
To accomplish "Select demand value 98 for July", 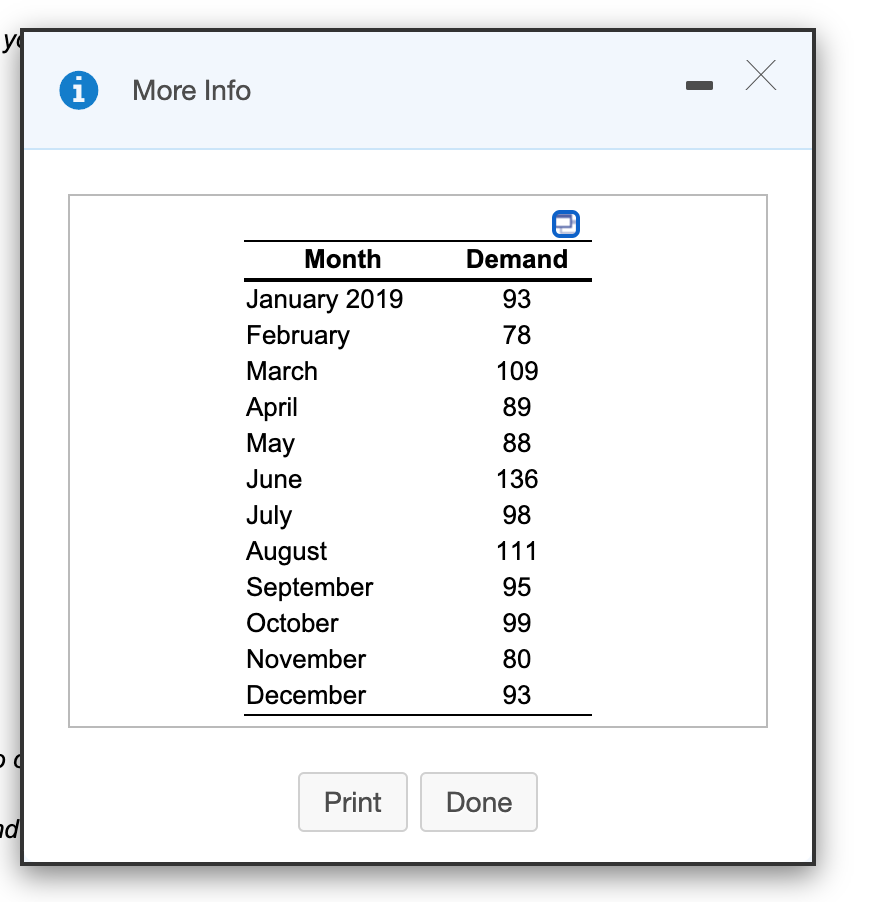I will click(516, 515).
